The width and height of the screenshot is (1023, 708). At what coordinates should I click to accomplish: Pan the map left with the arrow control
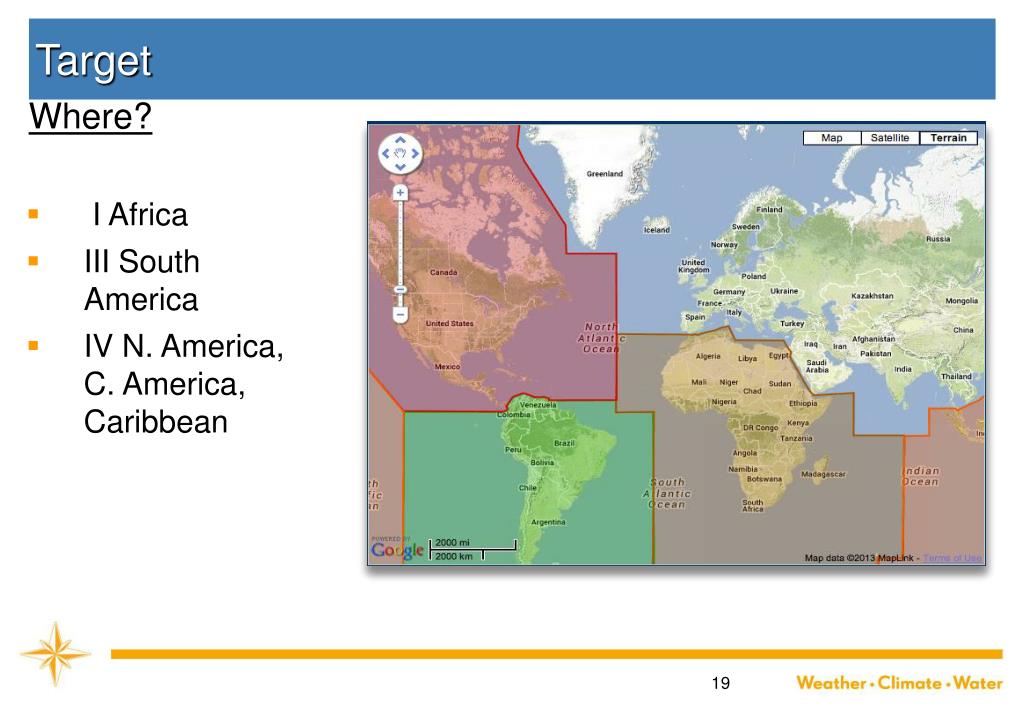coord(386,154)
